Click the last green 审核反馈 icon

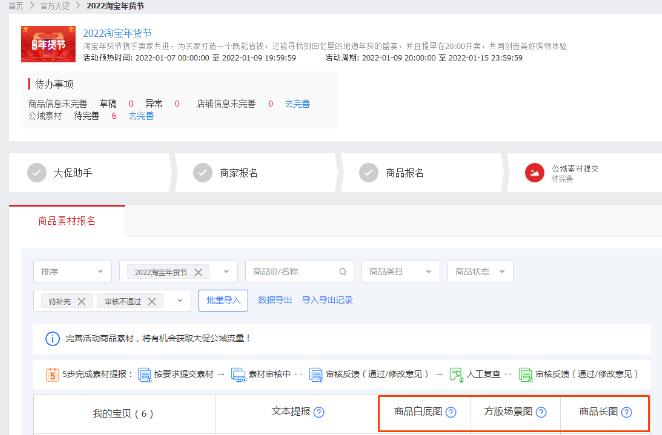click(x=525, y=375)
